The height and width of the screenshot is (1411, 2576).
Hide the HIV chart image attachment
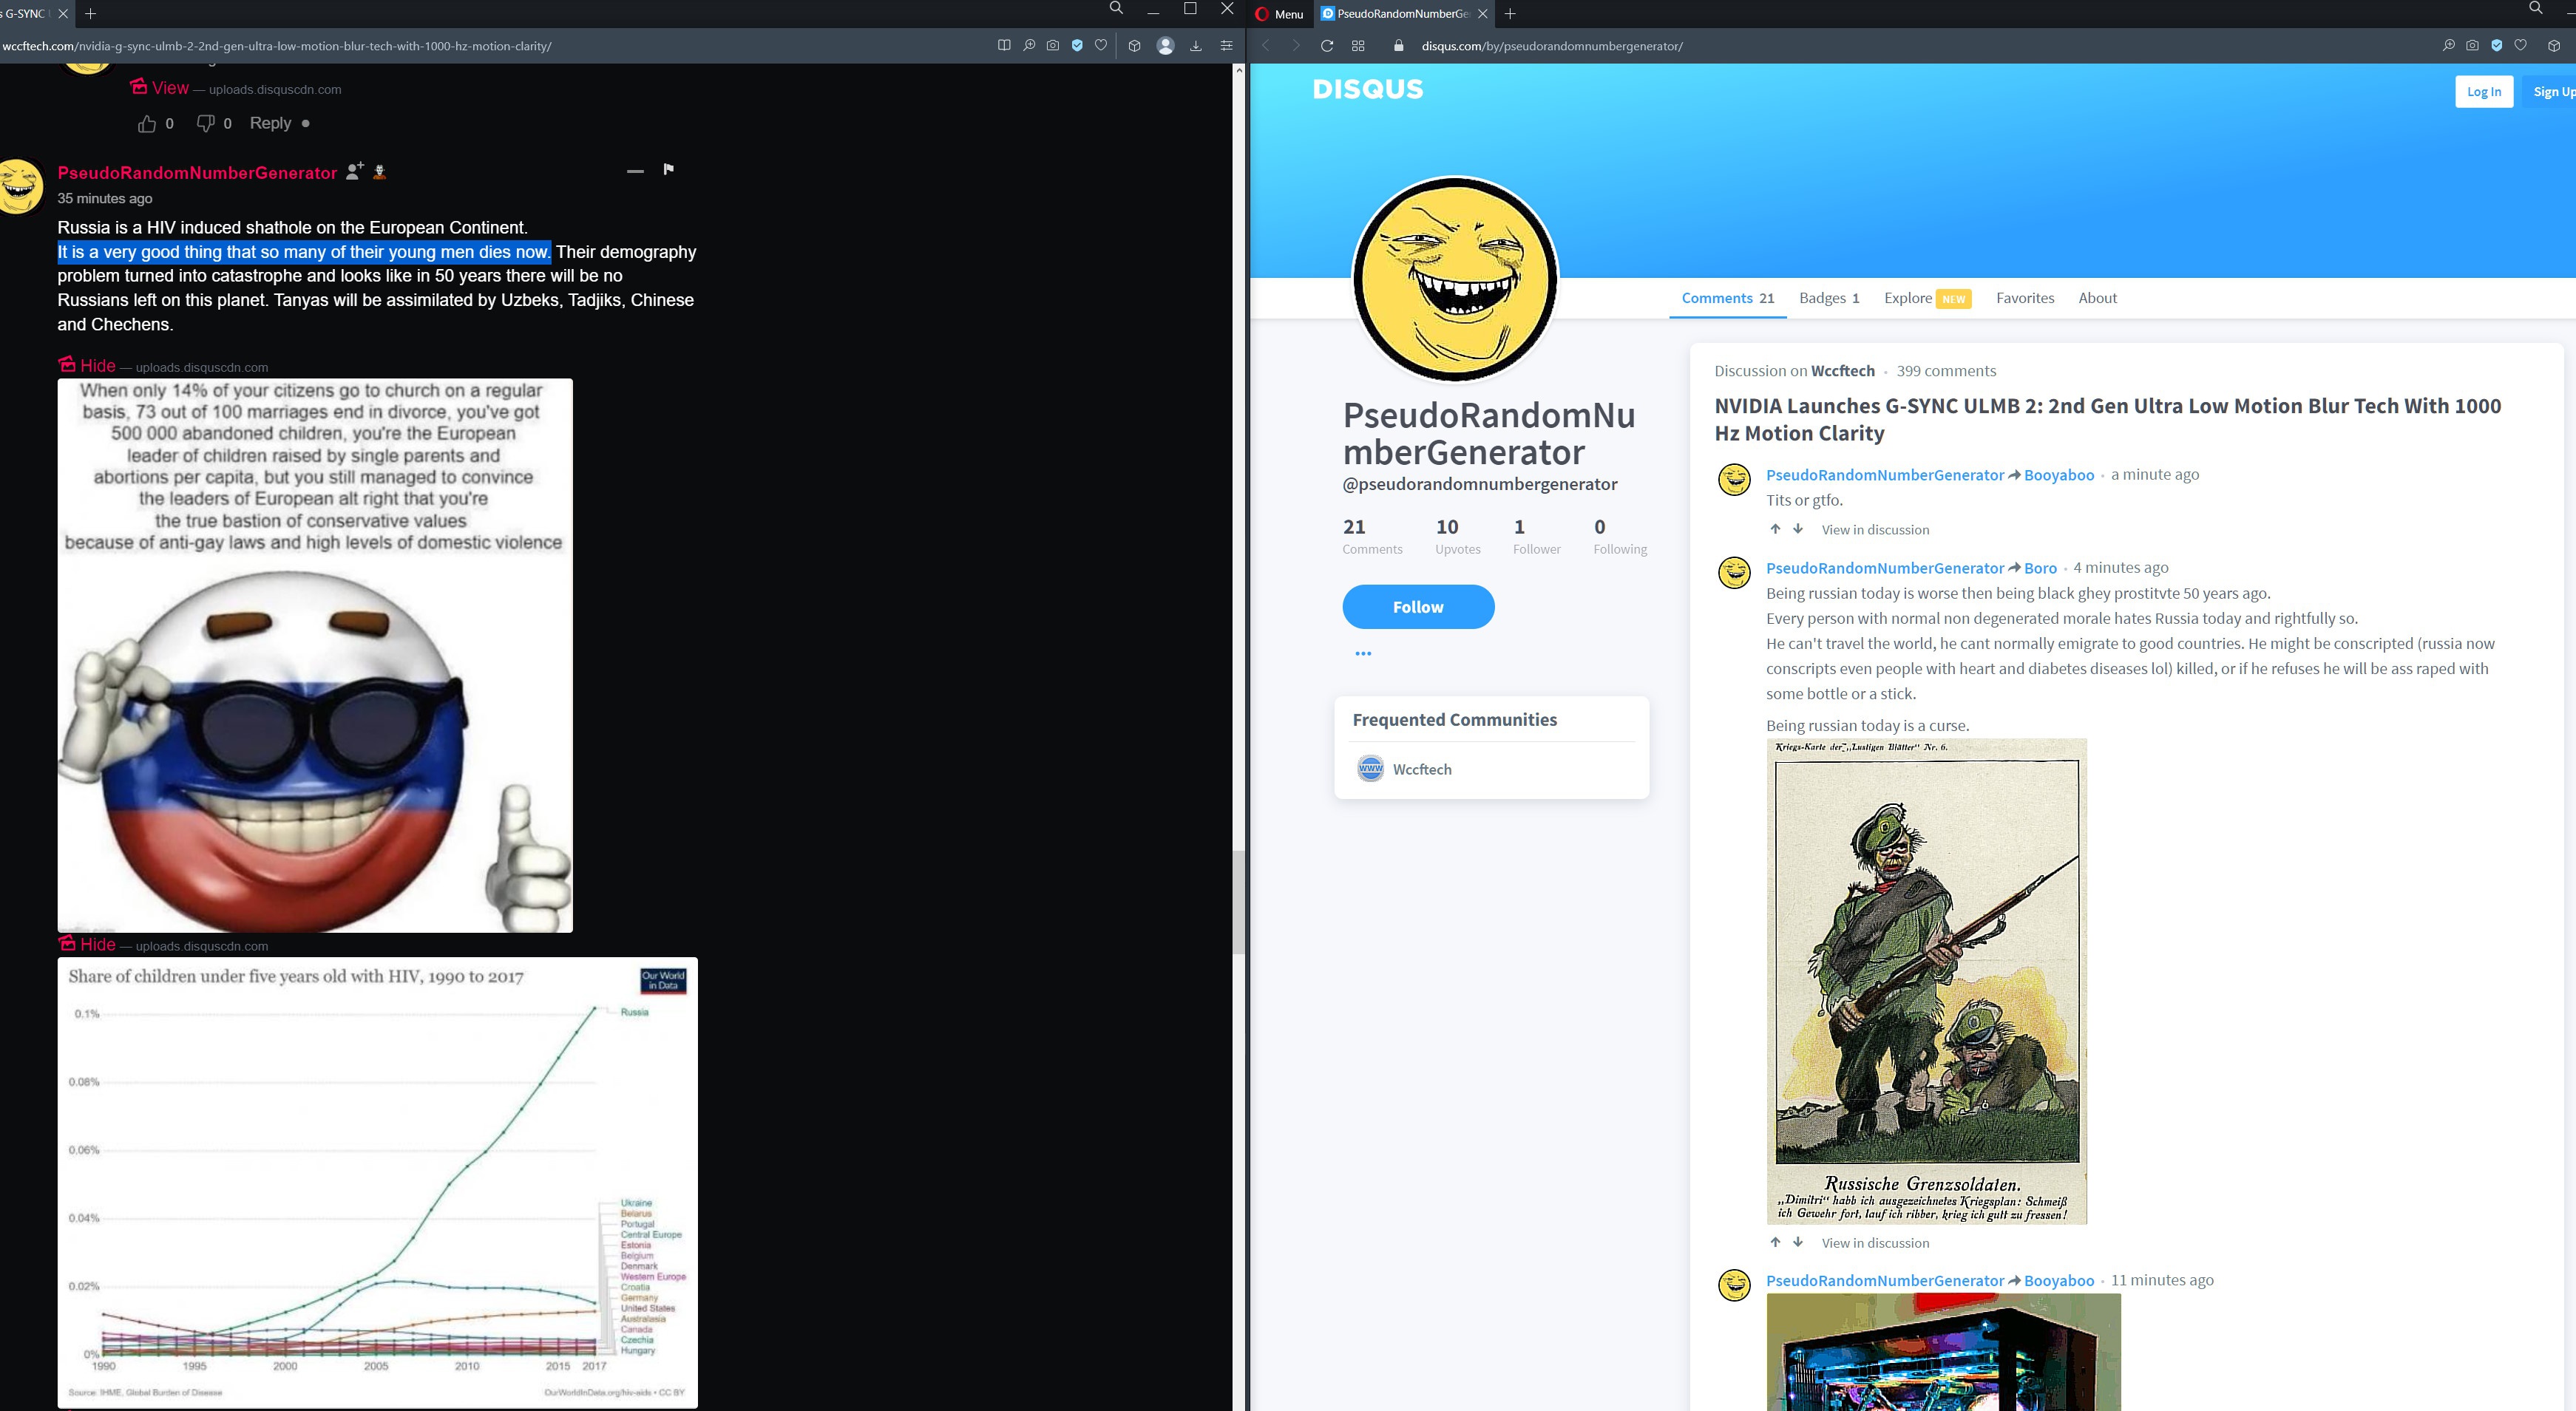coord(97,945)
